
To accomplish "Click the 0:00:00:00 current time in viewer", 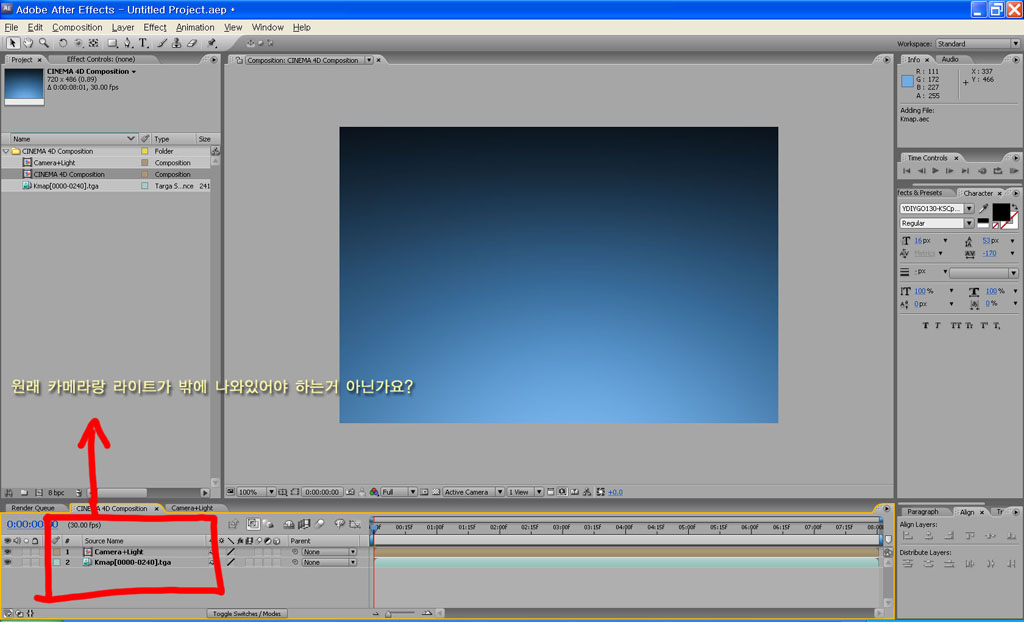I will pos(322,492).
